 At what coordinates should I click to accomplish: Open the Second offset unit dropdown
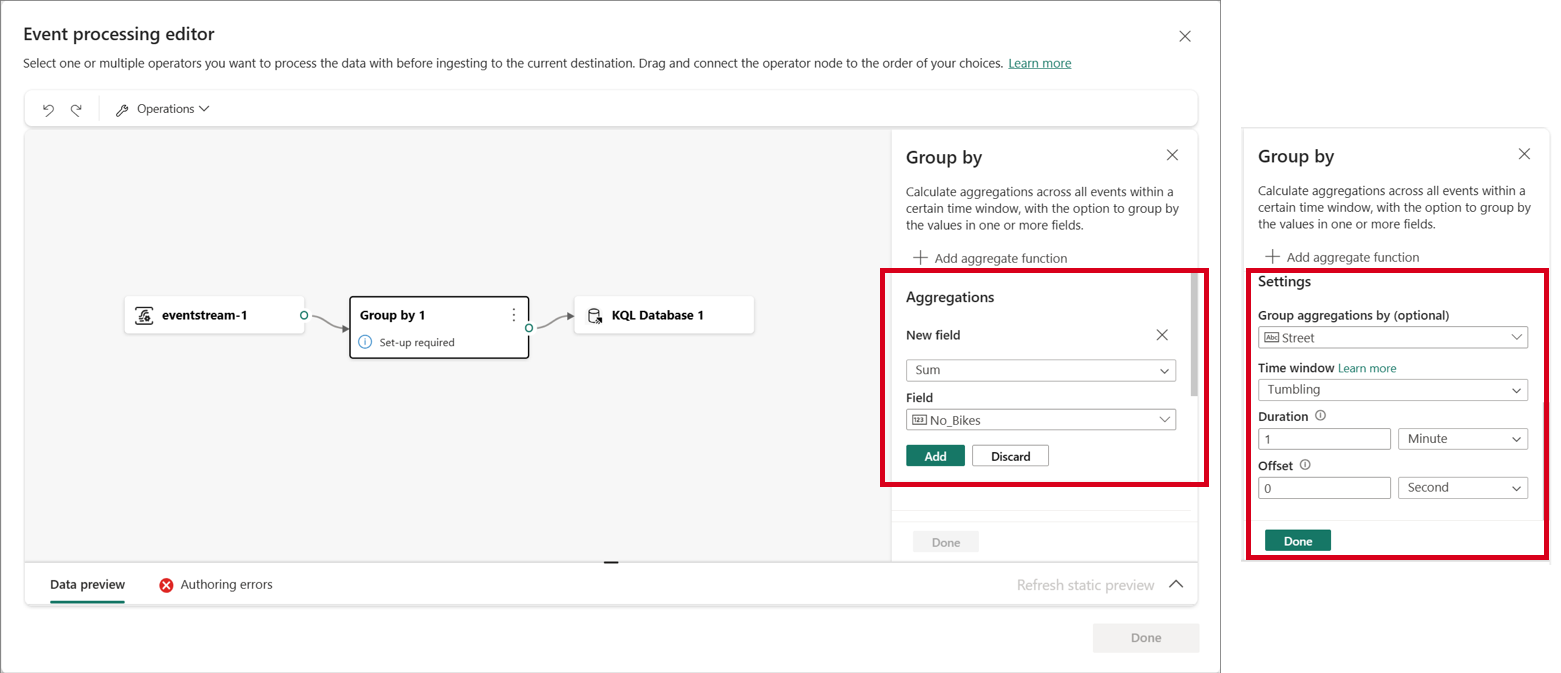[1462, 488]
